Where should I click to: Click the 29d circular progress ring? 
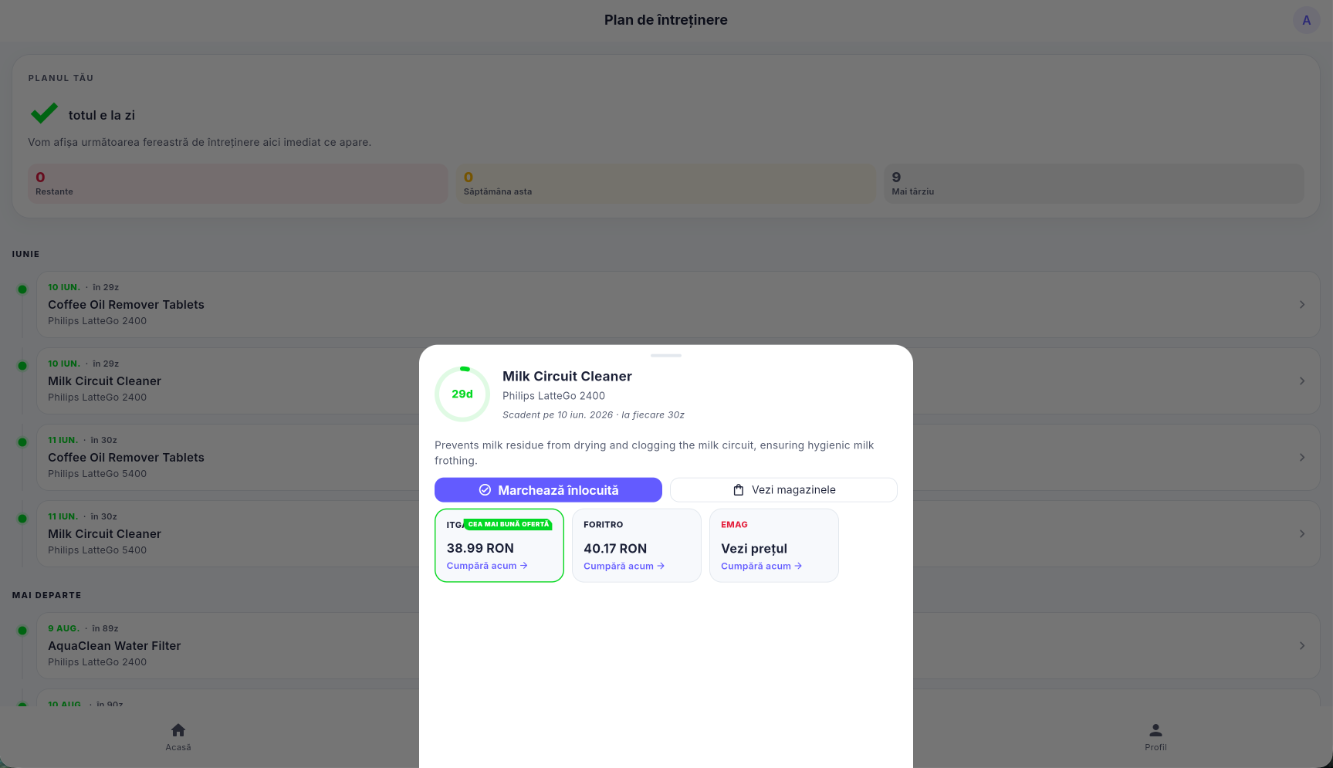tap(462, 394)
